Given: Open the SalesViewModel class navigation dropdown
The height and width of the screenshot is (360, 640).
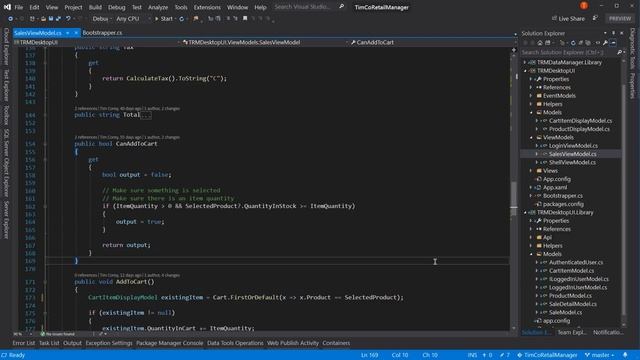Looking at the screenshot, I should tap(264, 42).
